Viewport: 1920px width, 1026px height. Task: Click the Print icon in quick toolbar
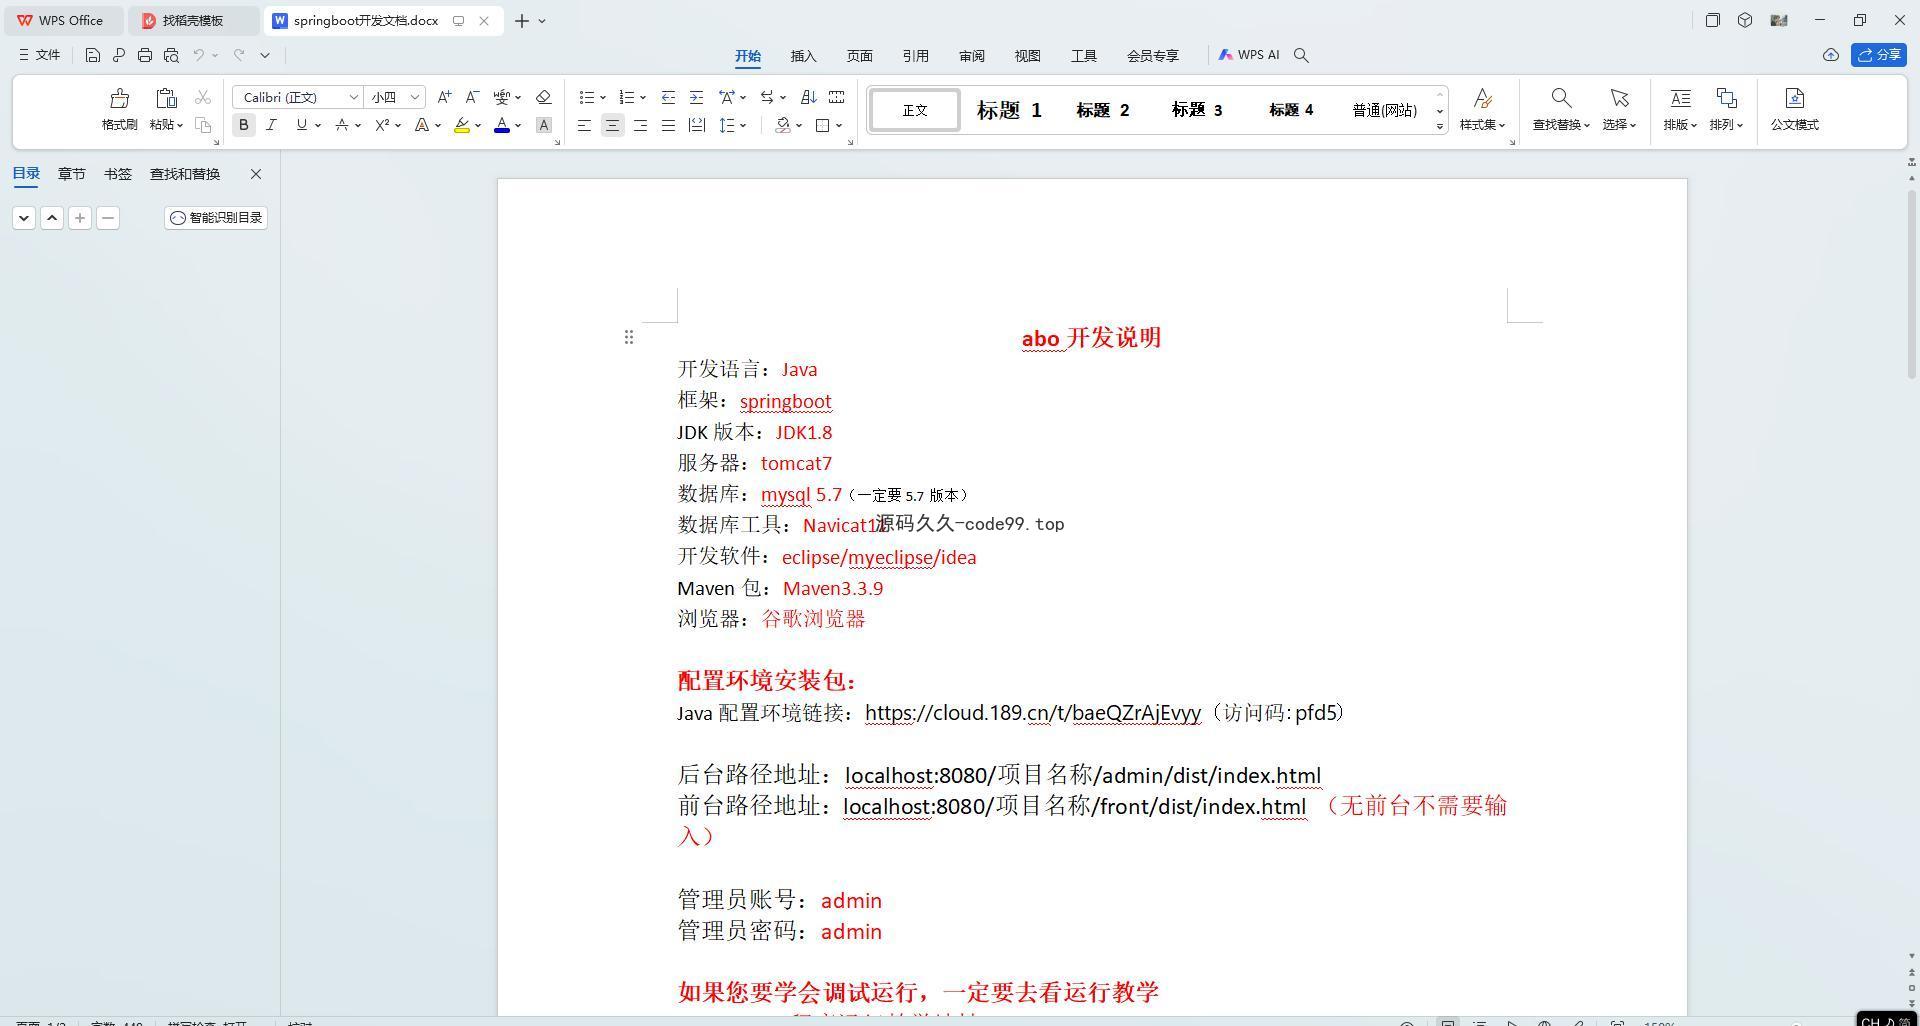pos(145,55)
